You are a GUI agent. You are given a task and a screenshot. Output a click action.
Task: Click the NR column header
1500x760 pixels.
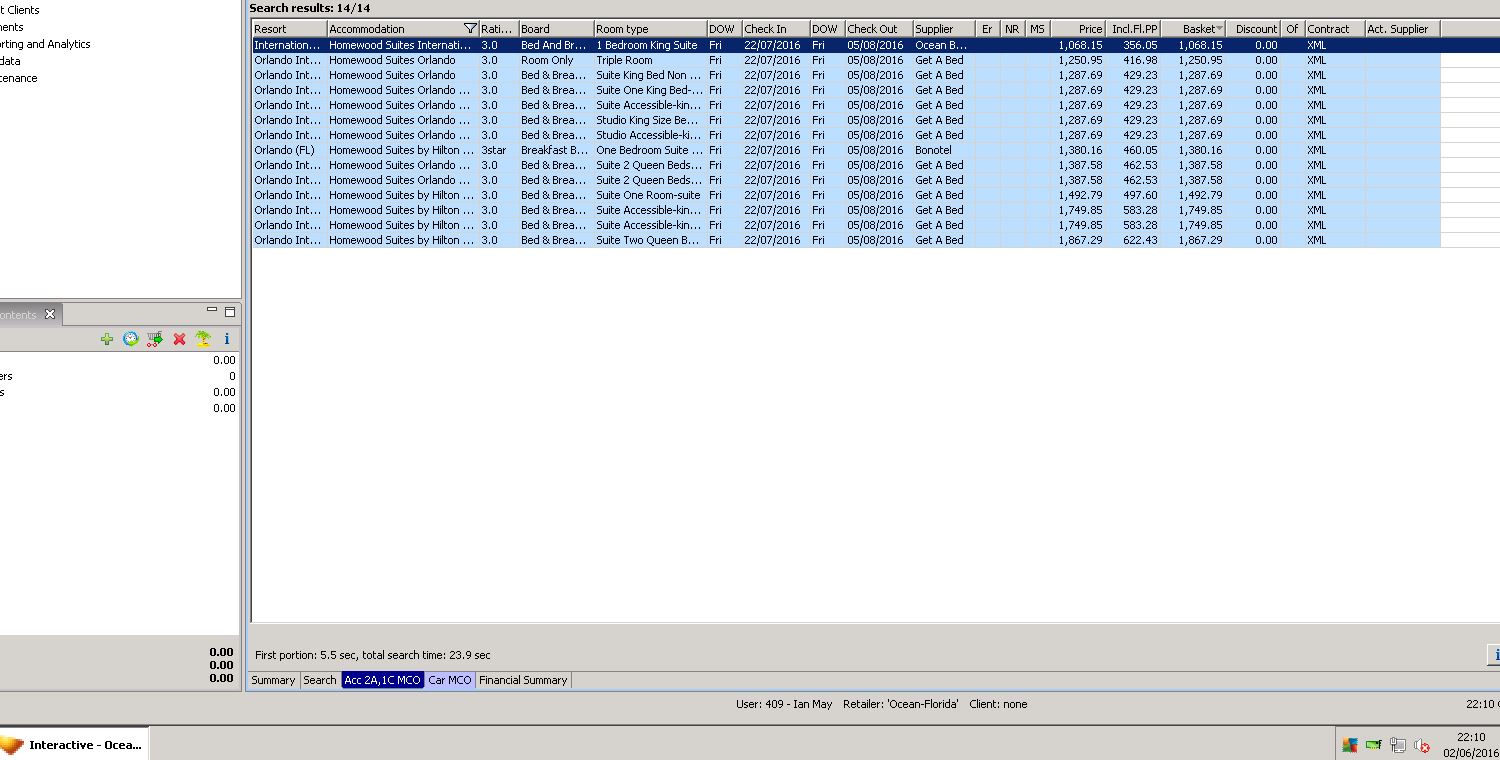pos(1012,29)
